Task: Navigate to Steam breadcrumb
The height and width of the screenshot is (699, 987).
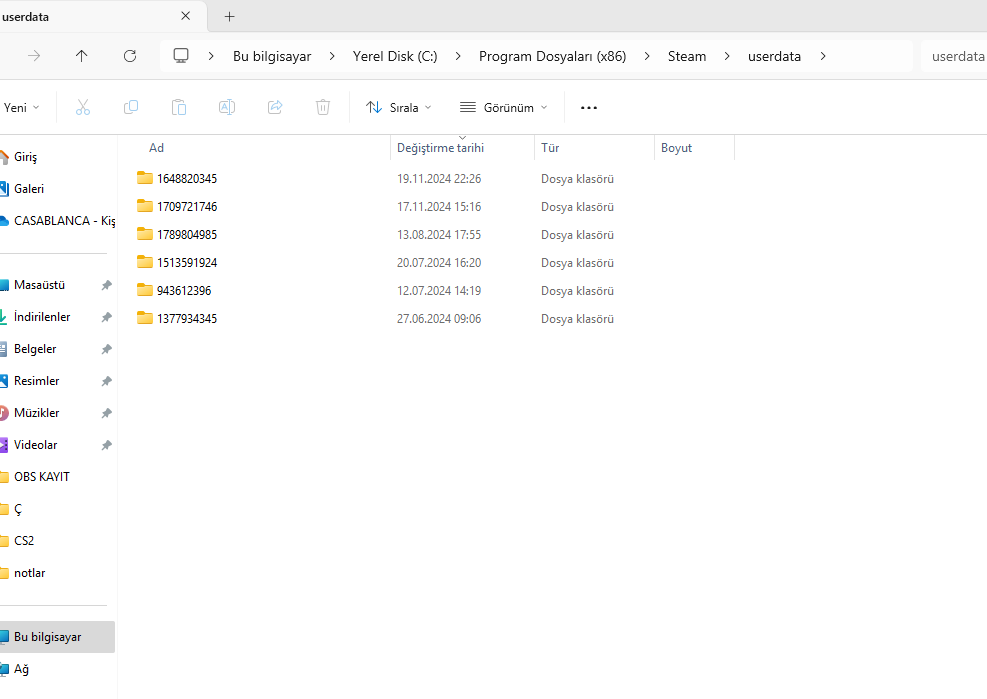Action: 687,56
